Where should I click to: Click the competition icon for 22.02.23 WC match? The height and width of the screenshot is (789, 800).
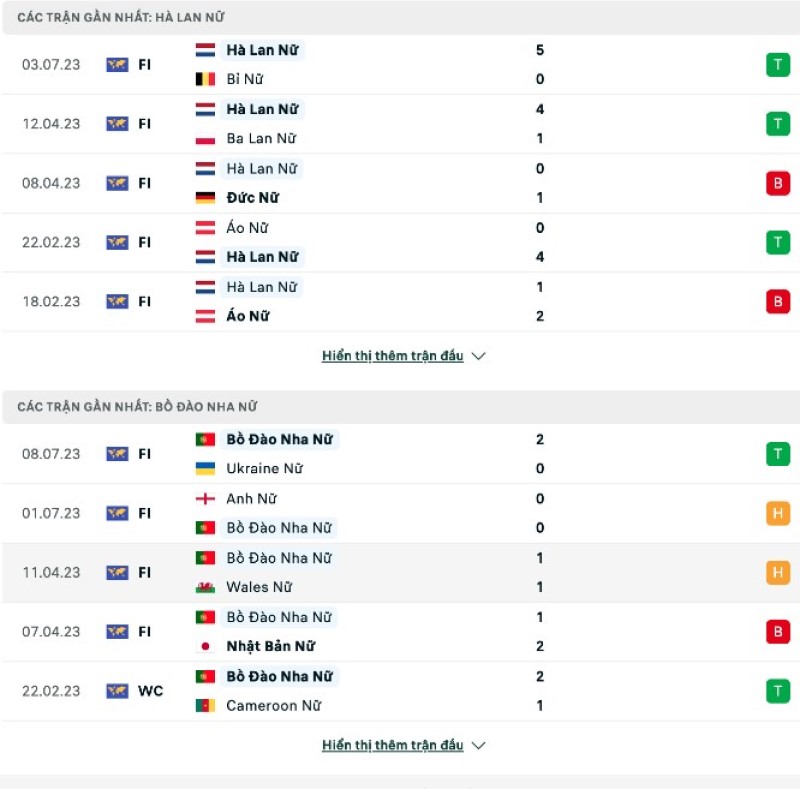tap(117, 691)
